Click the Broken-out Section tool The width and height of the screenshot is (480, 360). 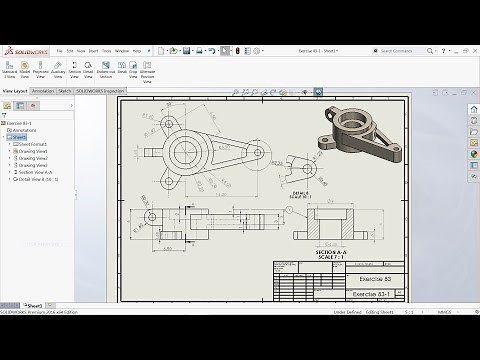[x=106, y=70]
